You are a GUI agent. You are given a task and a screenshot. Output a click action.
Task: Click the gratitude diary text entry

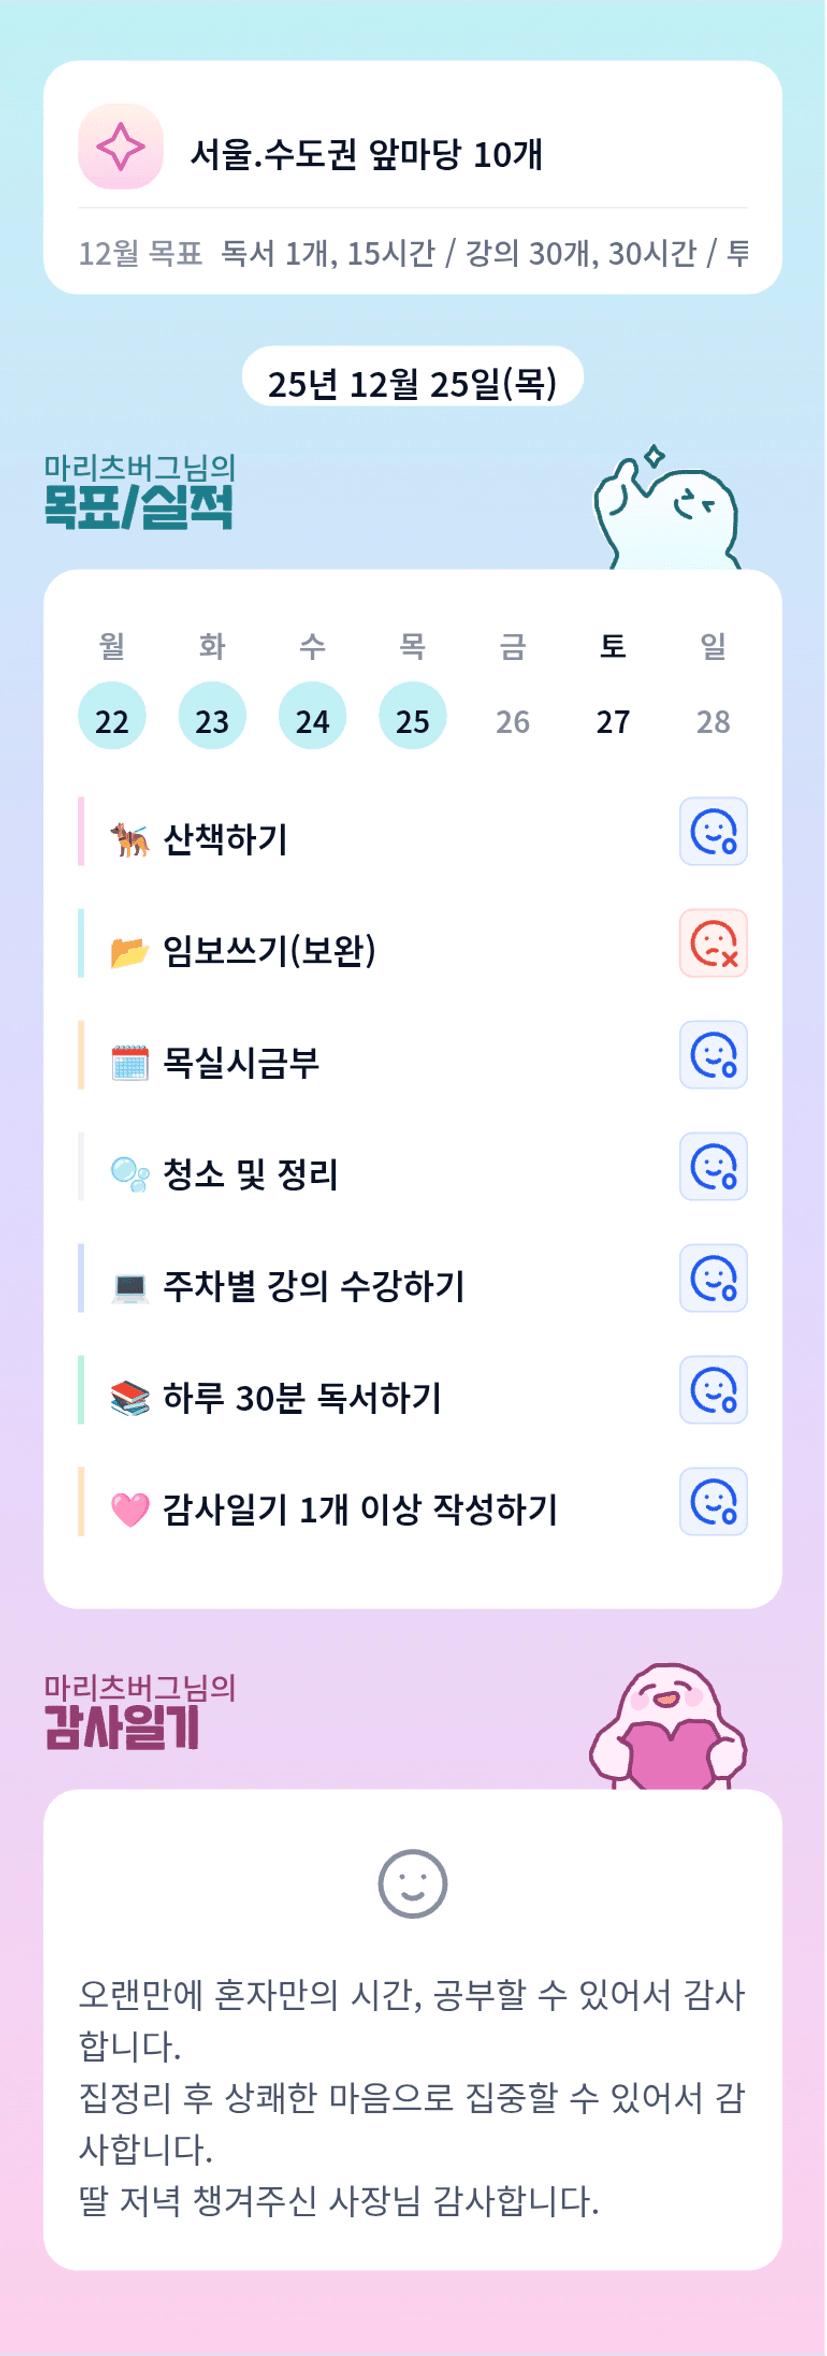(x=412, y=2097)
